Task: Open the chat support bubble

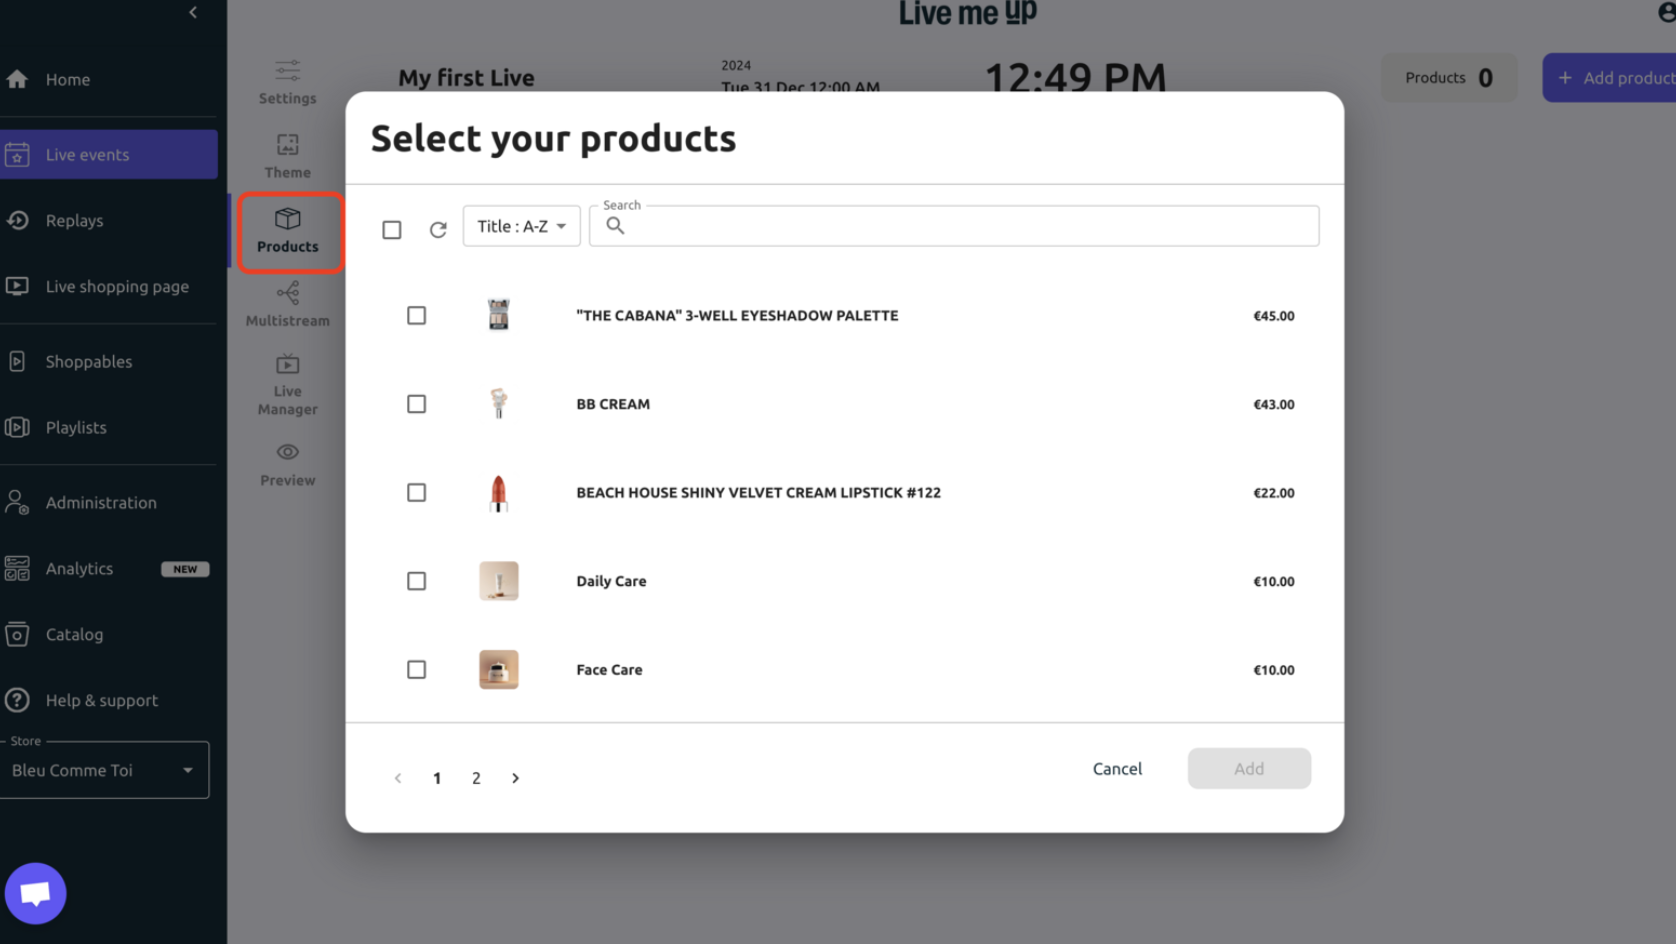Action: pos(36,893)
